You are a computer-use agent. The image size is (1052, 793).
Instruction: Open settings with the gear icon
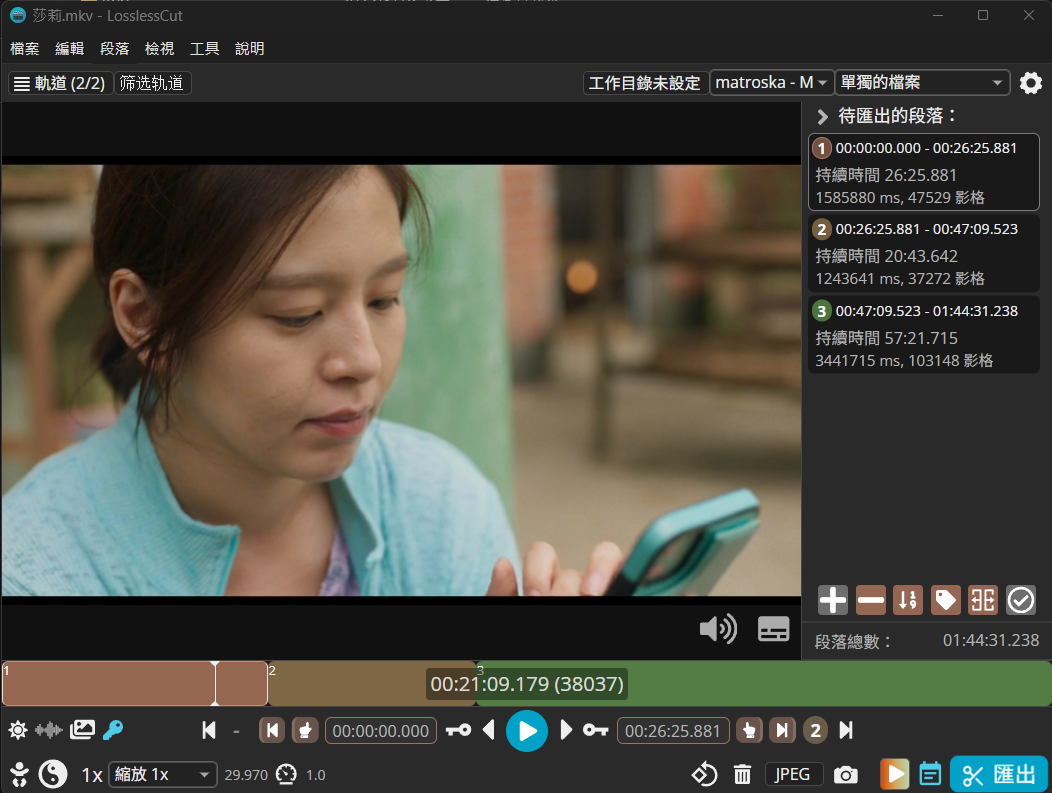[x=1031, y=83]
